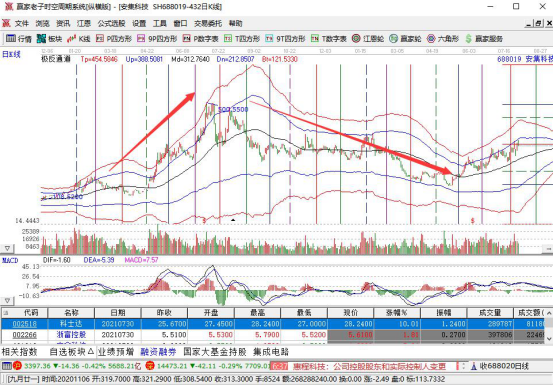Open the 行情 market quotes view
This screenshot has height=385, width=554.
click(x=18, y=38)
